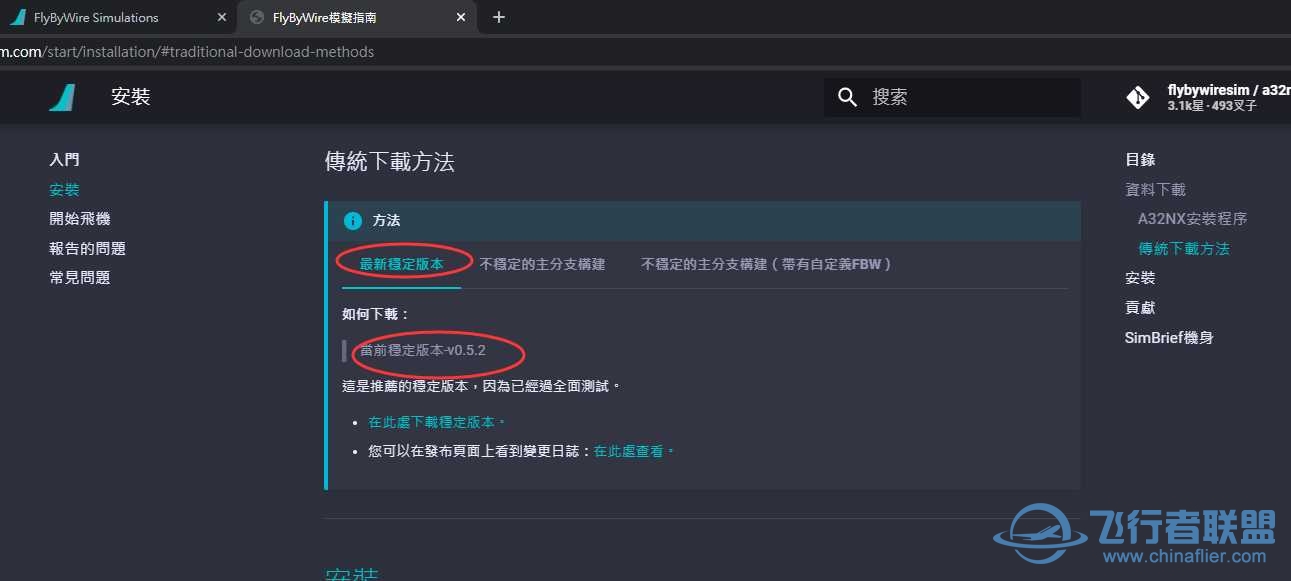Click the magnifier icon in the search bar
Image resolution: width=1291 pixels, height=581 pixels.
point(846,97)
